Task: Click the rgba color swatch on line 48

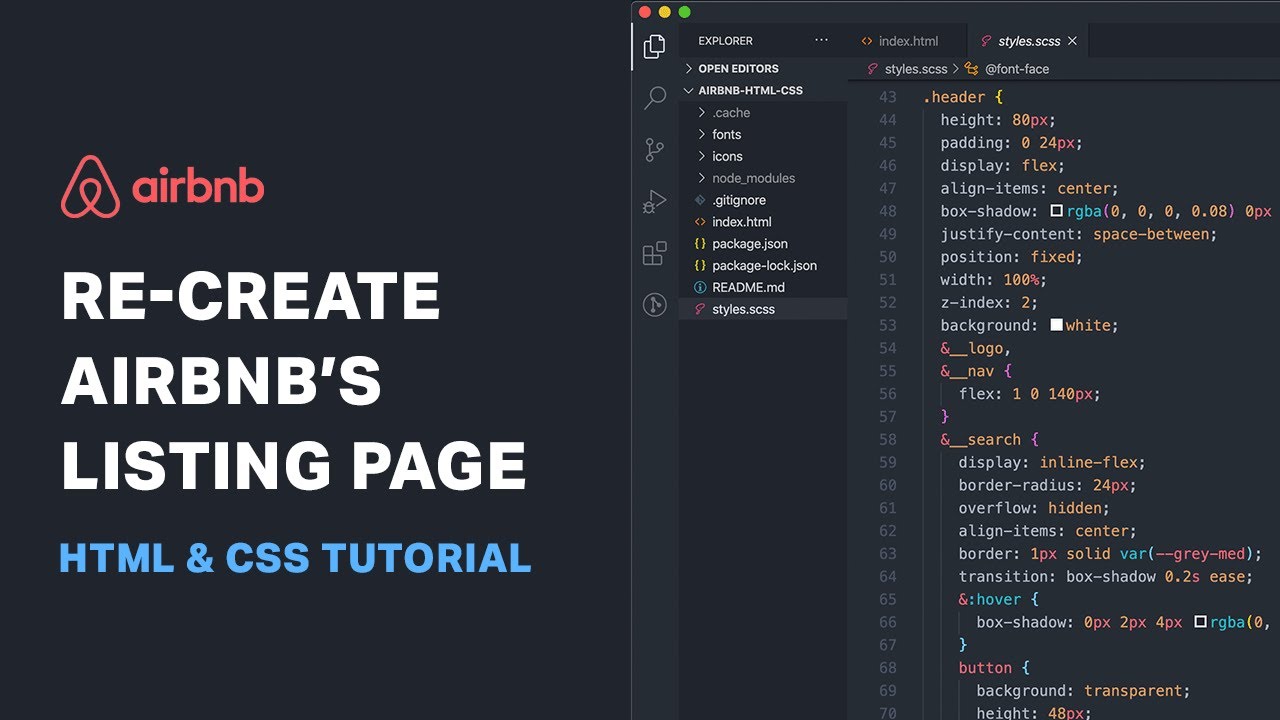Action: [x=1056, y=212]
